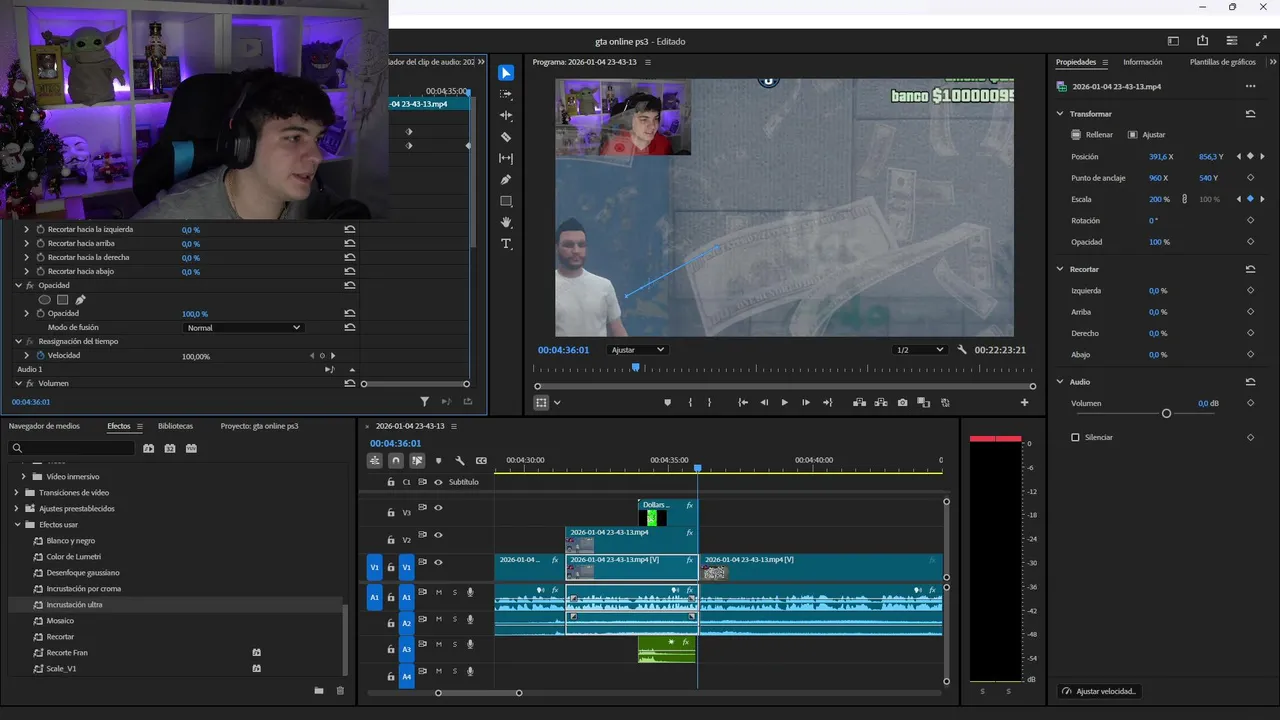Open Proyecto: gta online ps3 tab
Image resolution: width=1280 pixels, height=720 pixels.
click(259, 426)
